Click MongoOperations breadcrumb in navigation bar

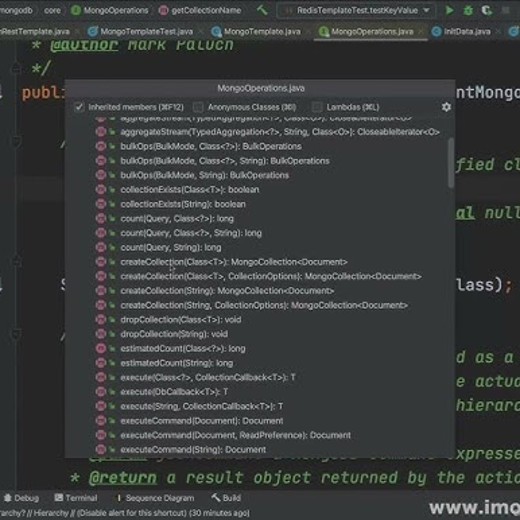click(x=110, y=11)
